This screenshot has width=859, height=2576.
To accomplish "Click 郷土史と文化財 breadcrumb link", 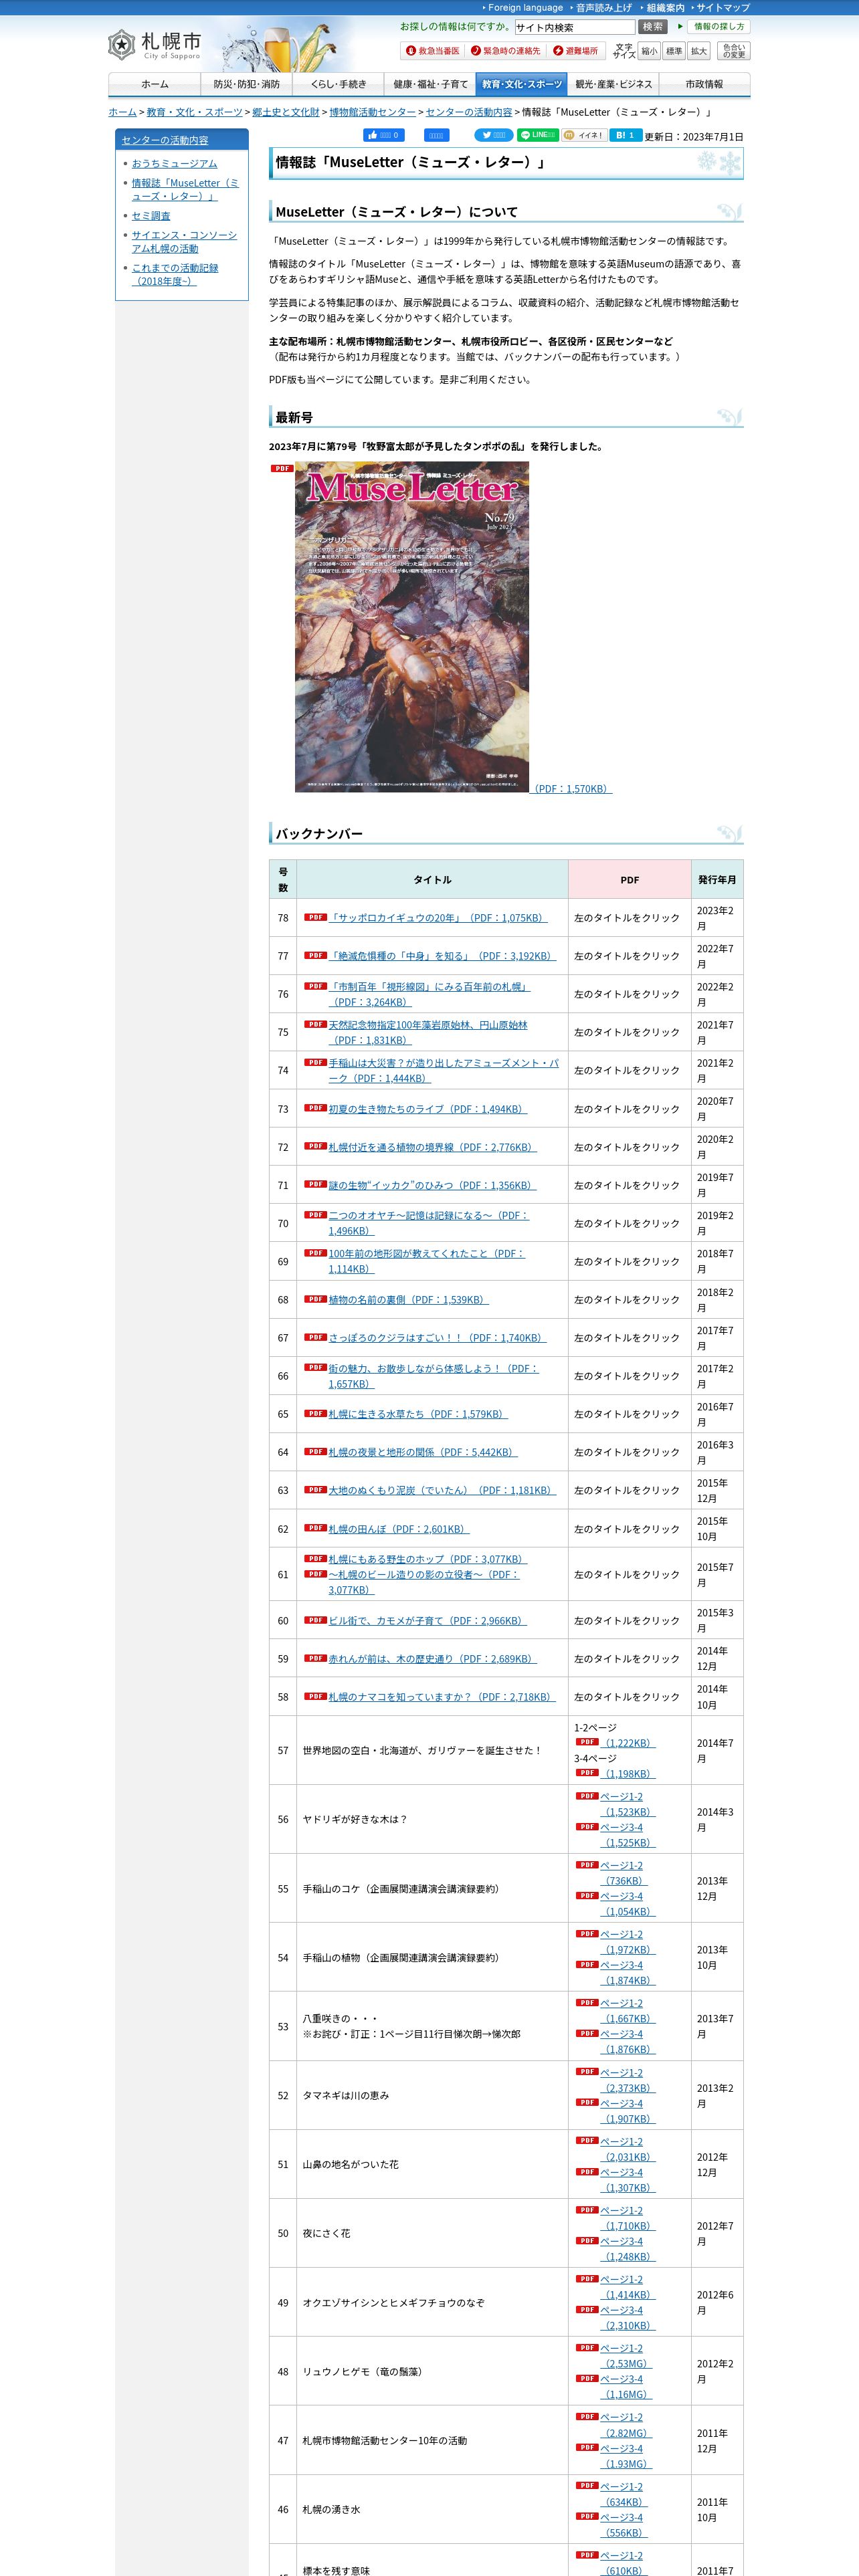I will [286, 112].
